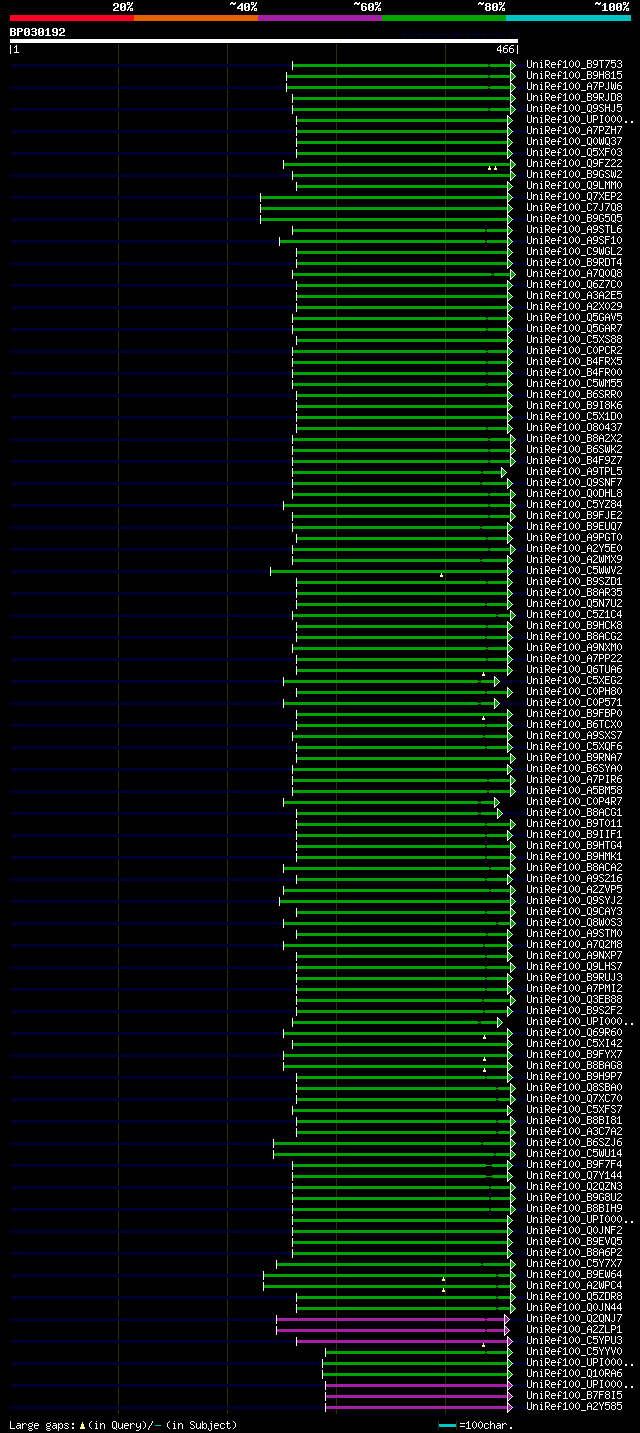
Task: Select hit label UniRef100_C5WWV2
Action: pyautogui.click(x=574, y=571)
